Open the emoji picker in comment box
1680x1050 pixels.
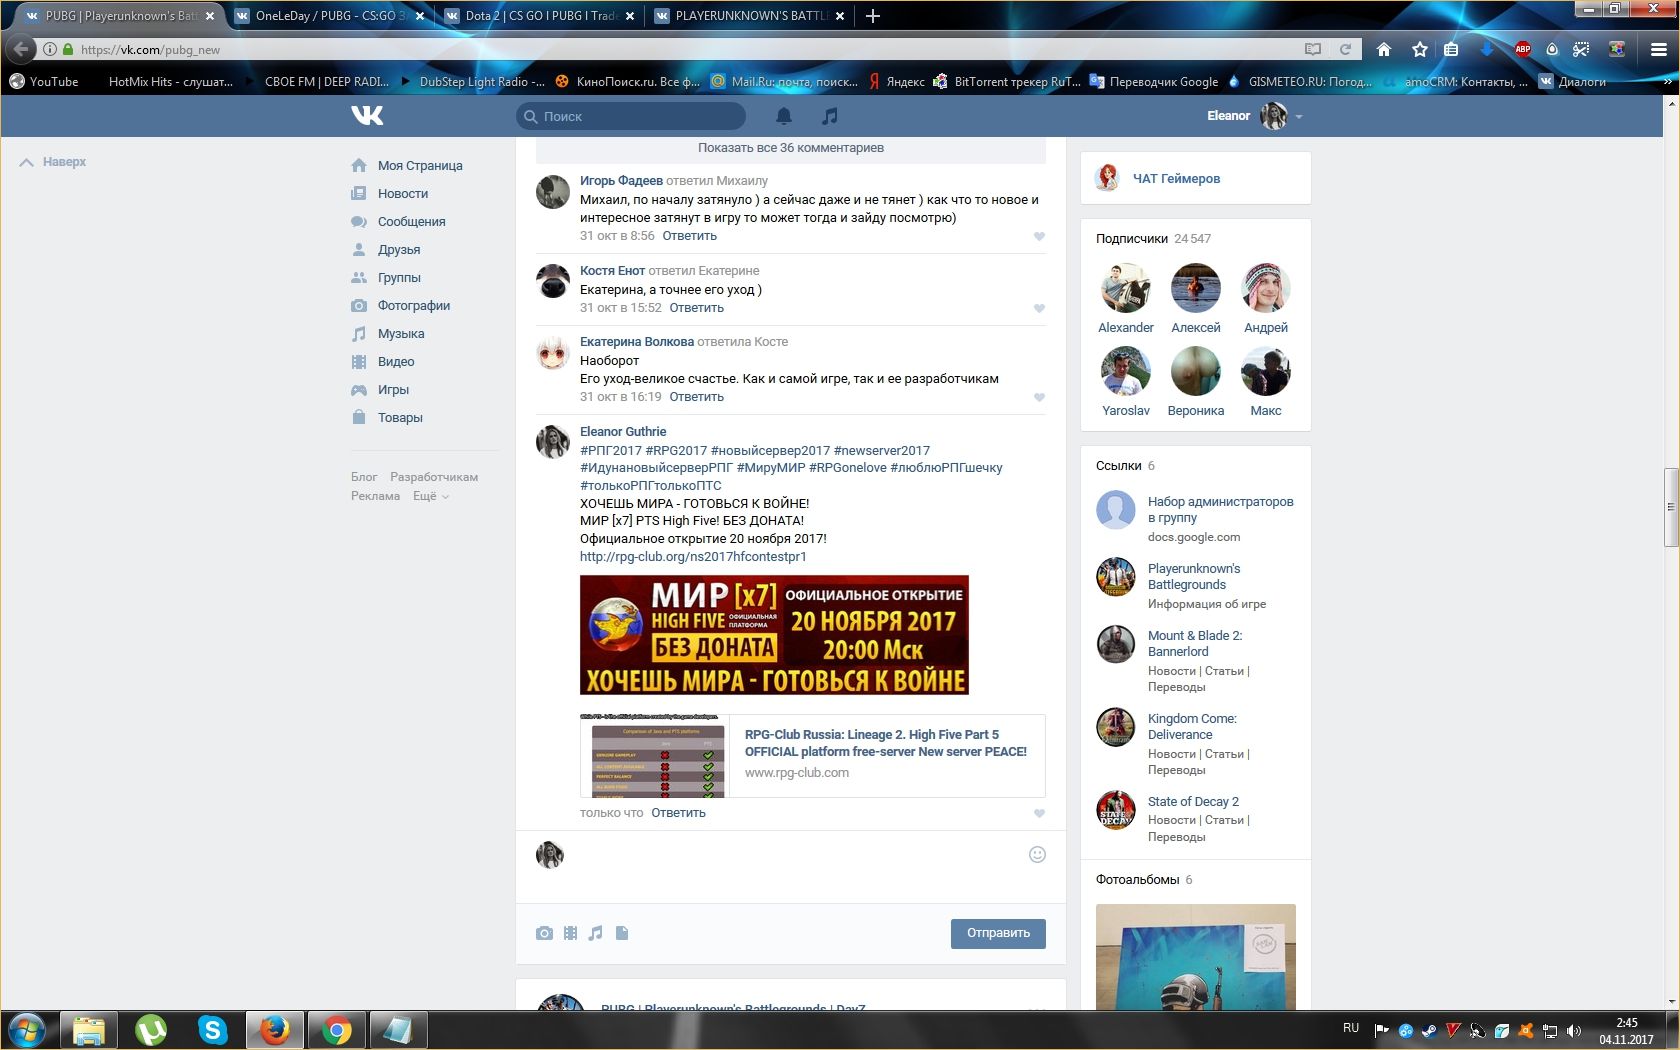(1037, 854)
